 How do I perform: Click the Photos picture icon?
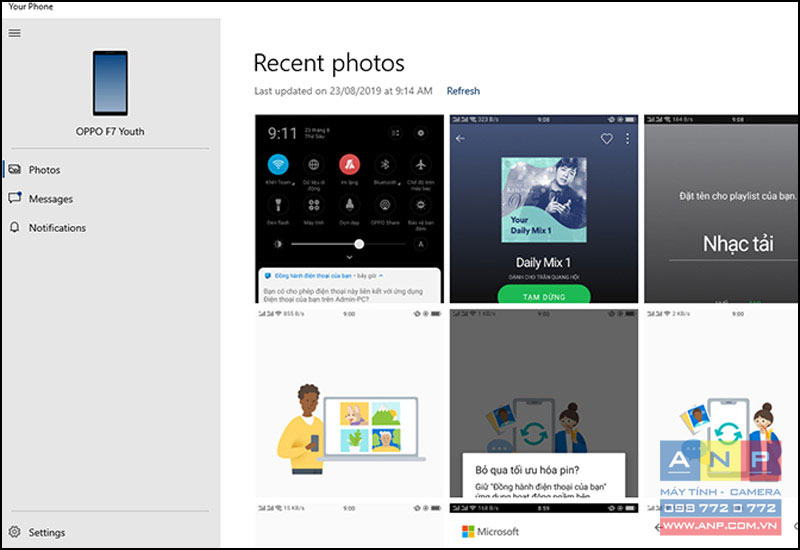coord(15,169)
